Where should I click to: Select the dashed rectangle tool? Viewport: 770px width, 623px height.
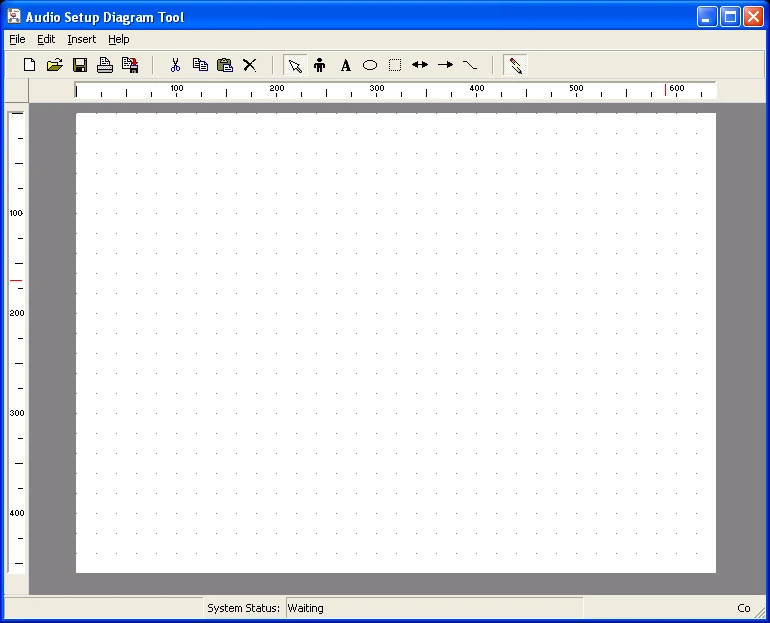pos(395,65)
